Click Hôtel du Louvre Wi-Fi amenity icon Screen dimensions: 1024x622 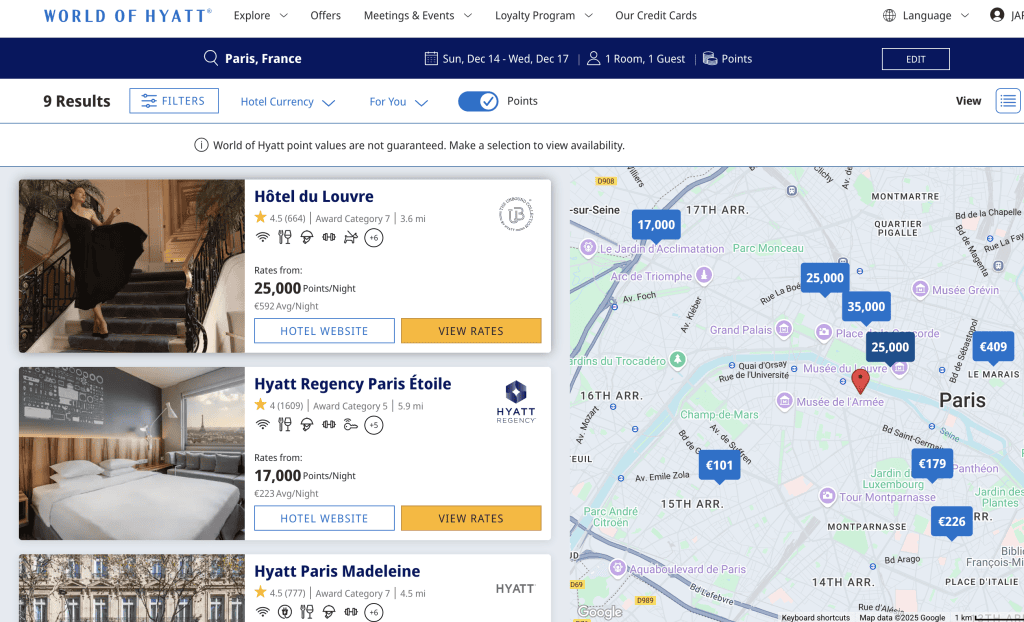[x=263, y=237]
